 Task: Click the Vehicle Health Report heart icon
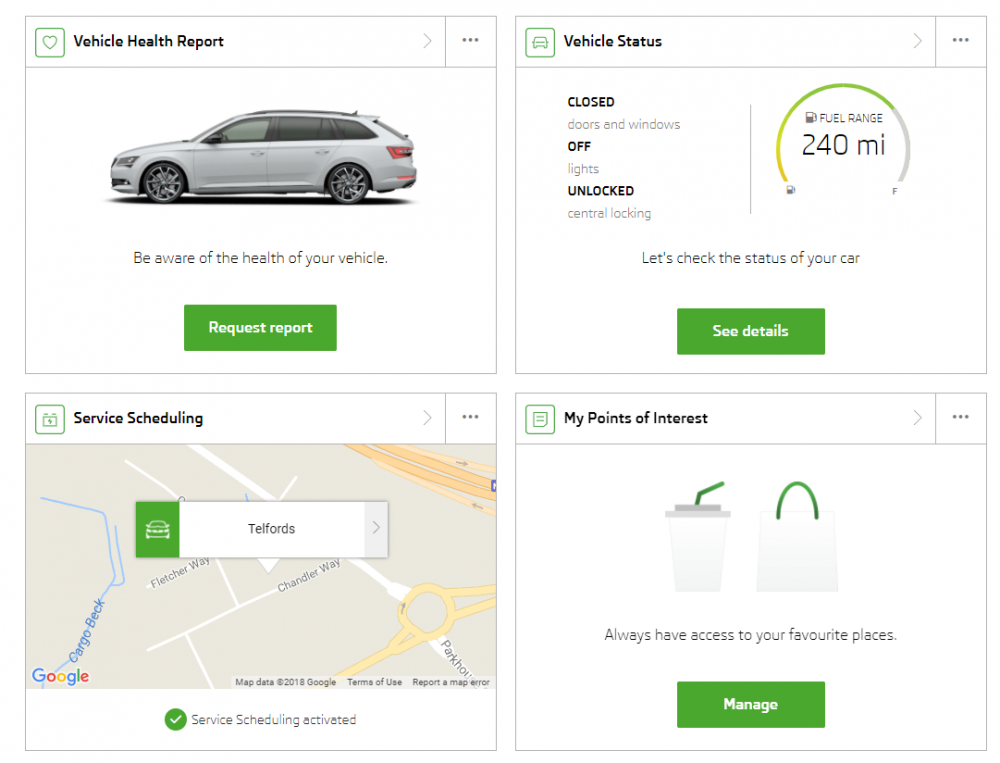pyautogui.click(x=50, y=42)
